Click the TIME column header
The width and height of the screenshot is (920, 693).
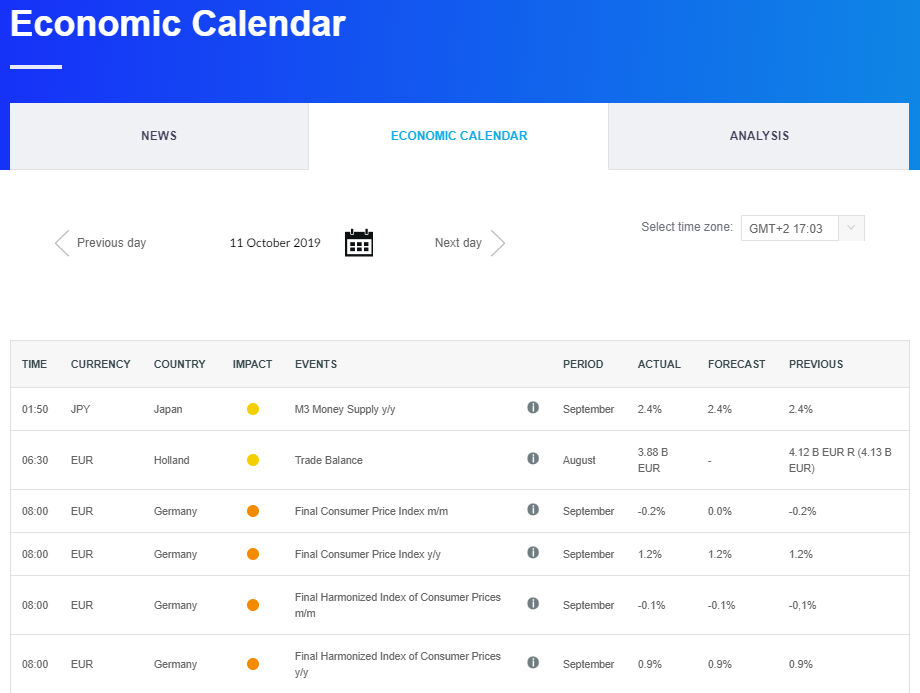[34, 364]
